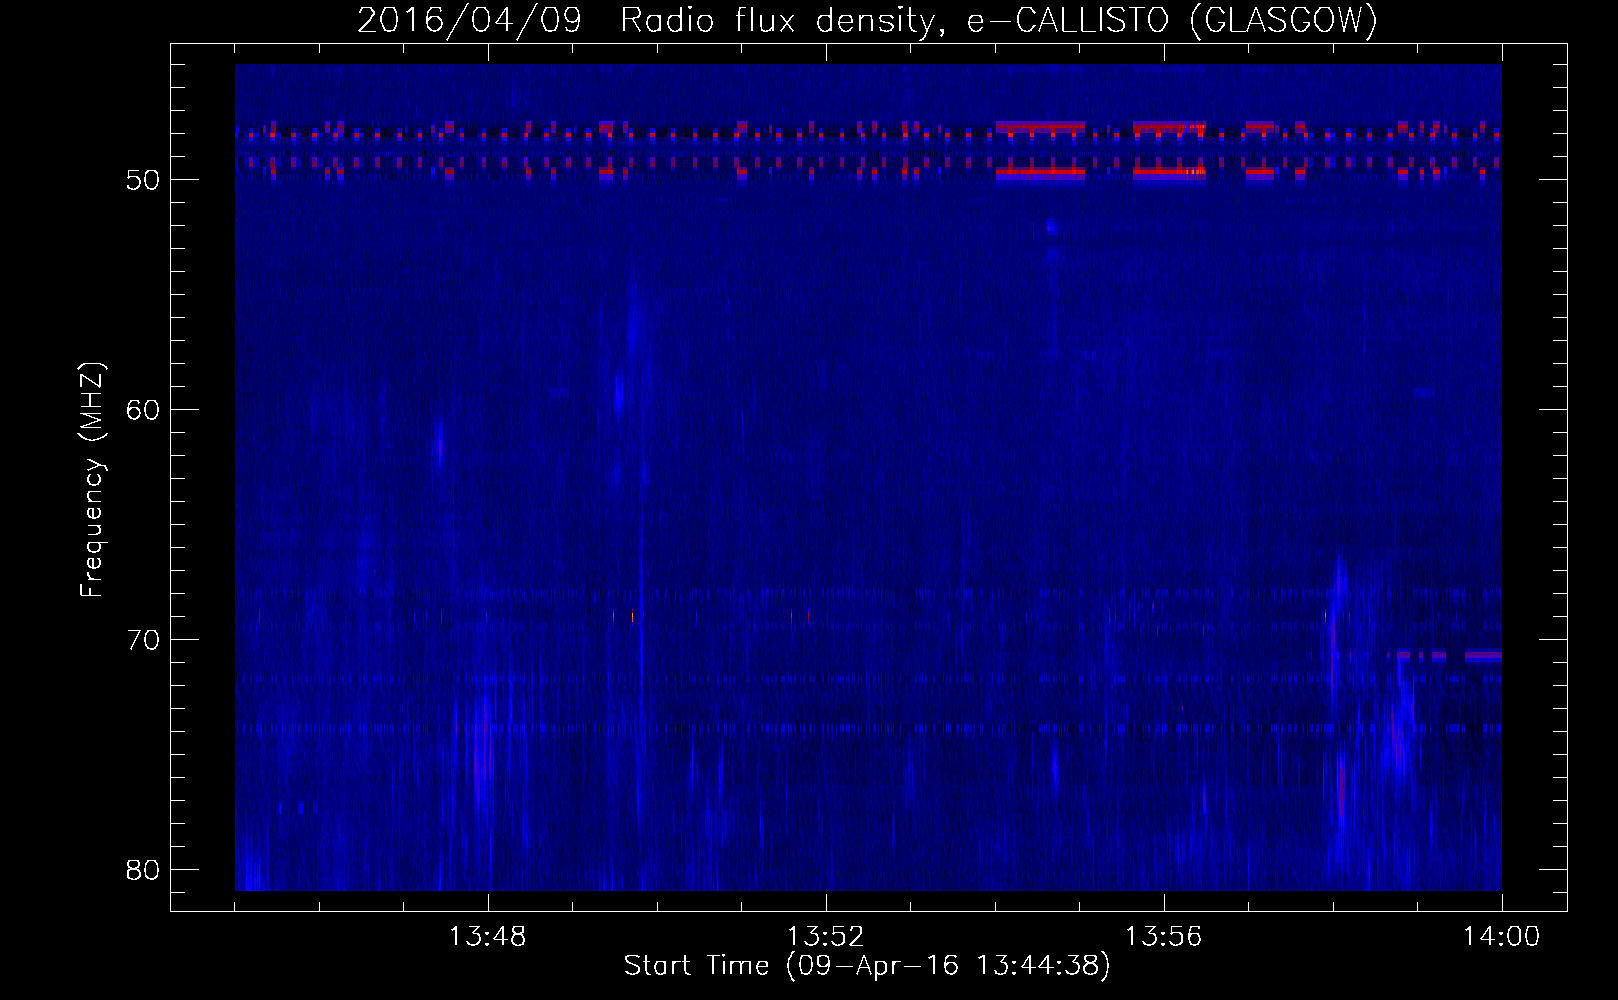Click the 14:00 time tick label
1618x1000 pixels.
(x=1501, y=937)
